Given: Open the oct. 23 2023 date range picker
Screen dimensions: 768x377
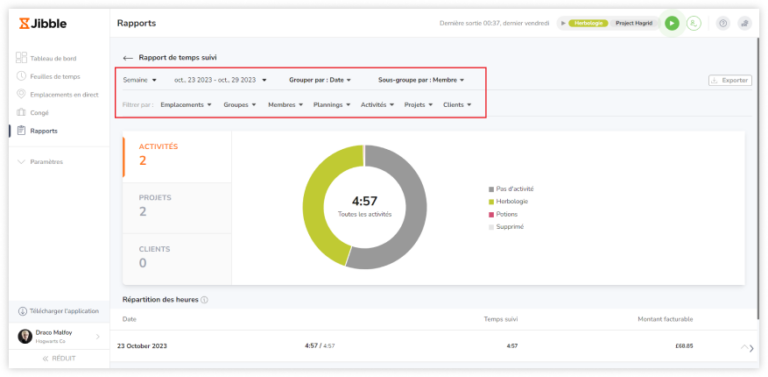Looking at the screenshot, I should click(220, 80).
